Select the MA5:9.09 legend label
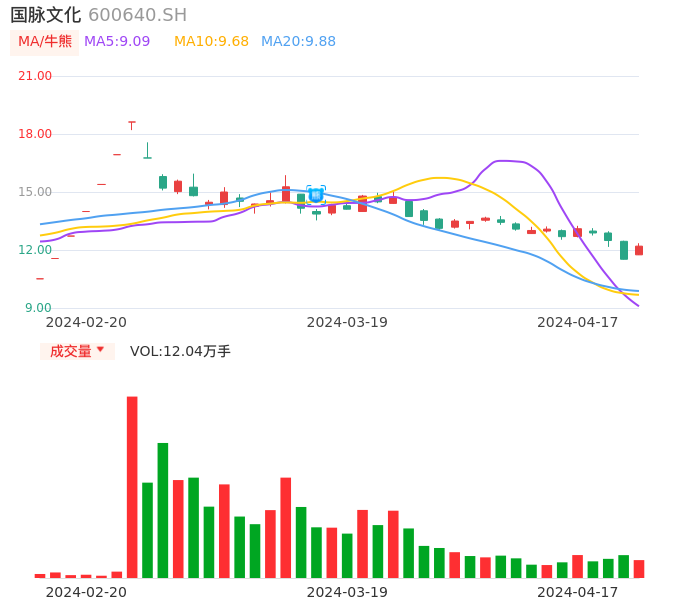 point(117,42)
